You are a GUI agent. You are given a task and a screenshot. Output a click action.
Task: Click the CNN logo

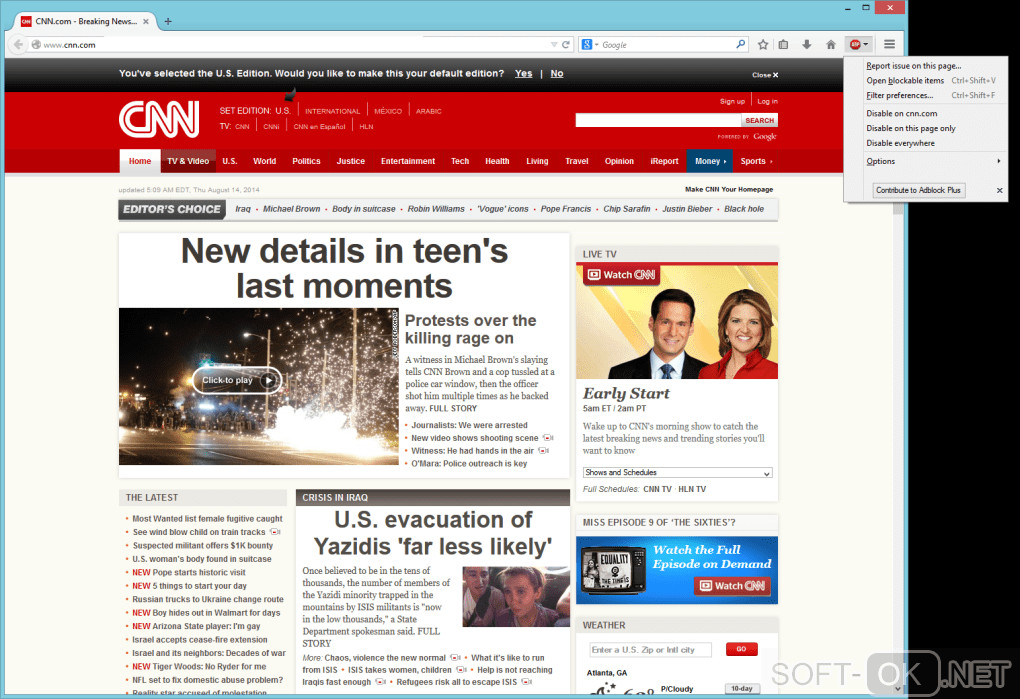coord(159,119)
